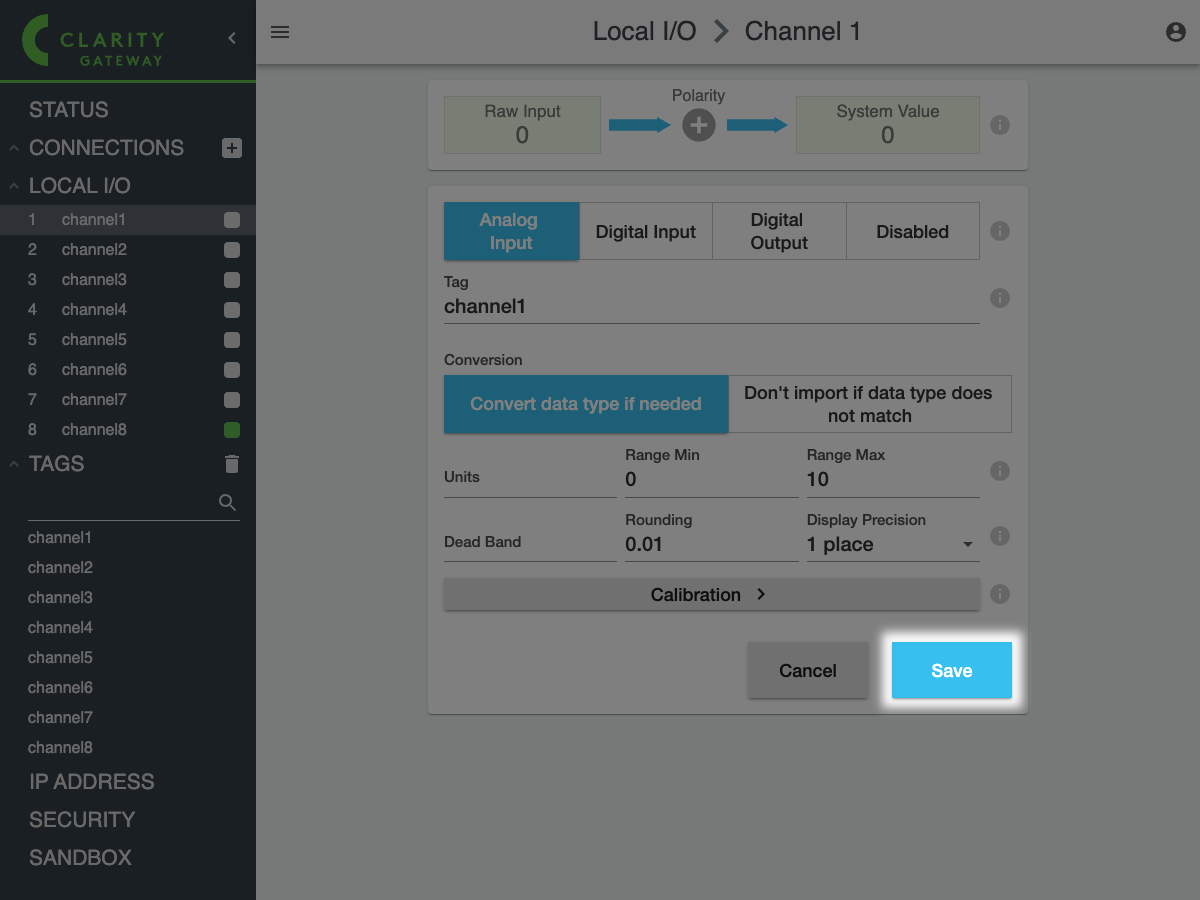The height and width of the screenshot is (900, 1200).
Task: Select the Disabled mode tab
Action: [912, 232]
